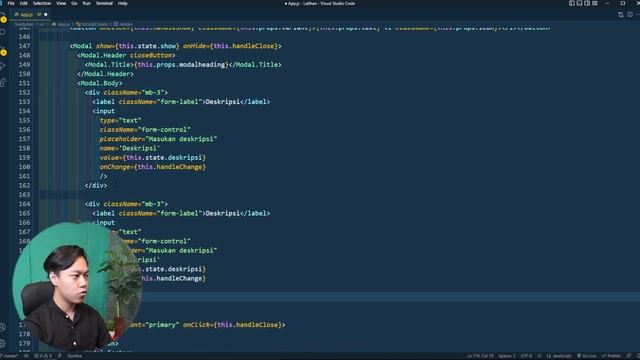Click the line and column indicator in the status bar

point(480,356)
